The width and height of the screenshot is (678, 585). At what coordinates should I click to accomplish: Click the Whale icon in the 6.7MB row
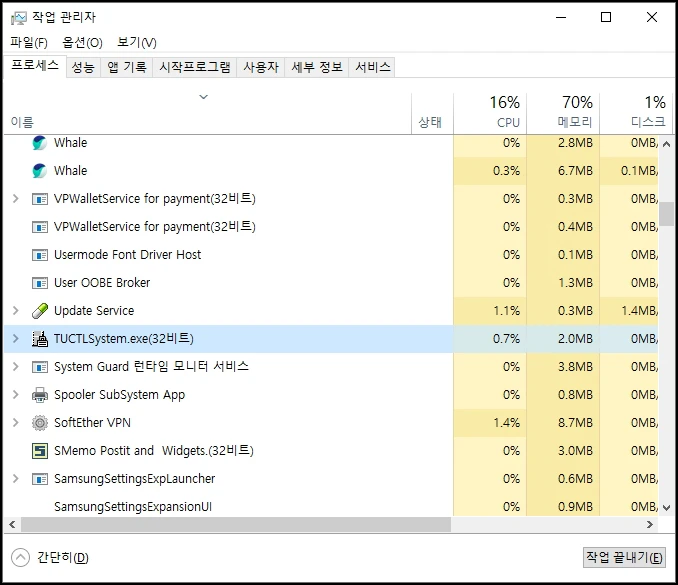(x=39, y=171)
